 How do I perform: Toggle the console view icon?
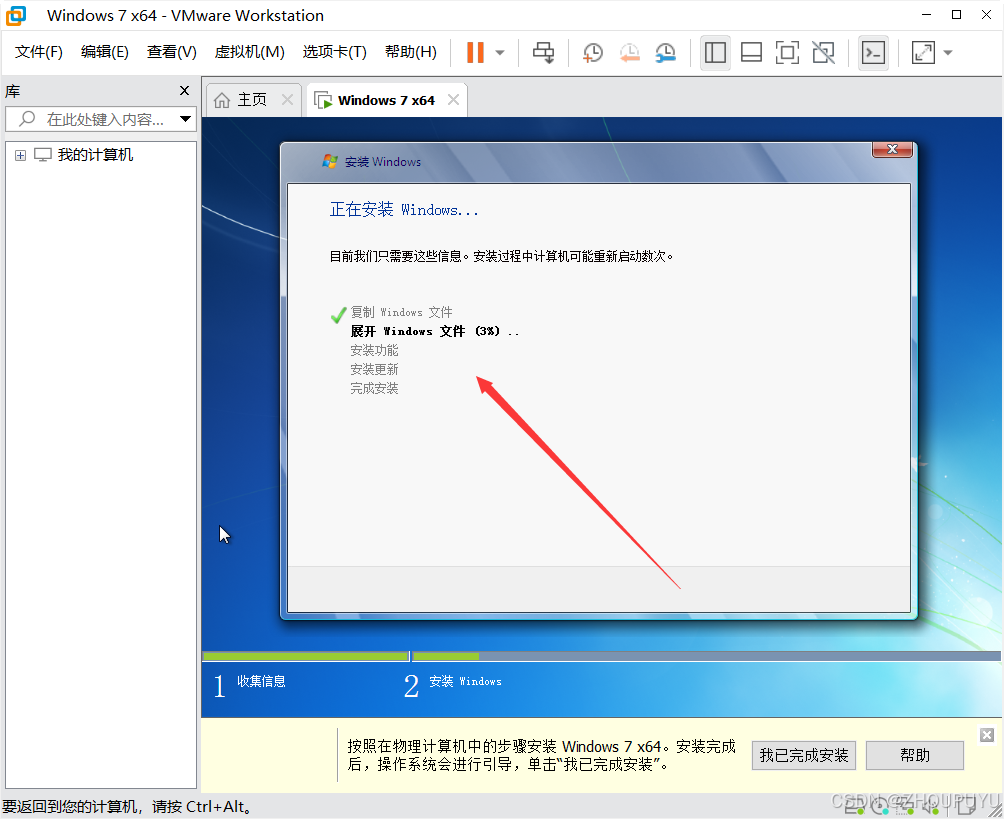tap(873, 53)
